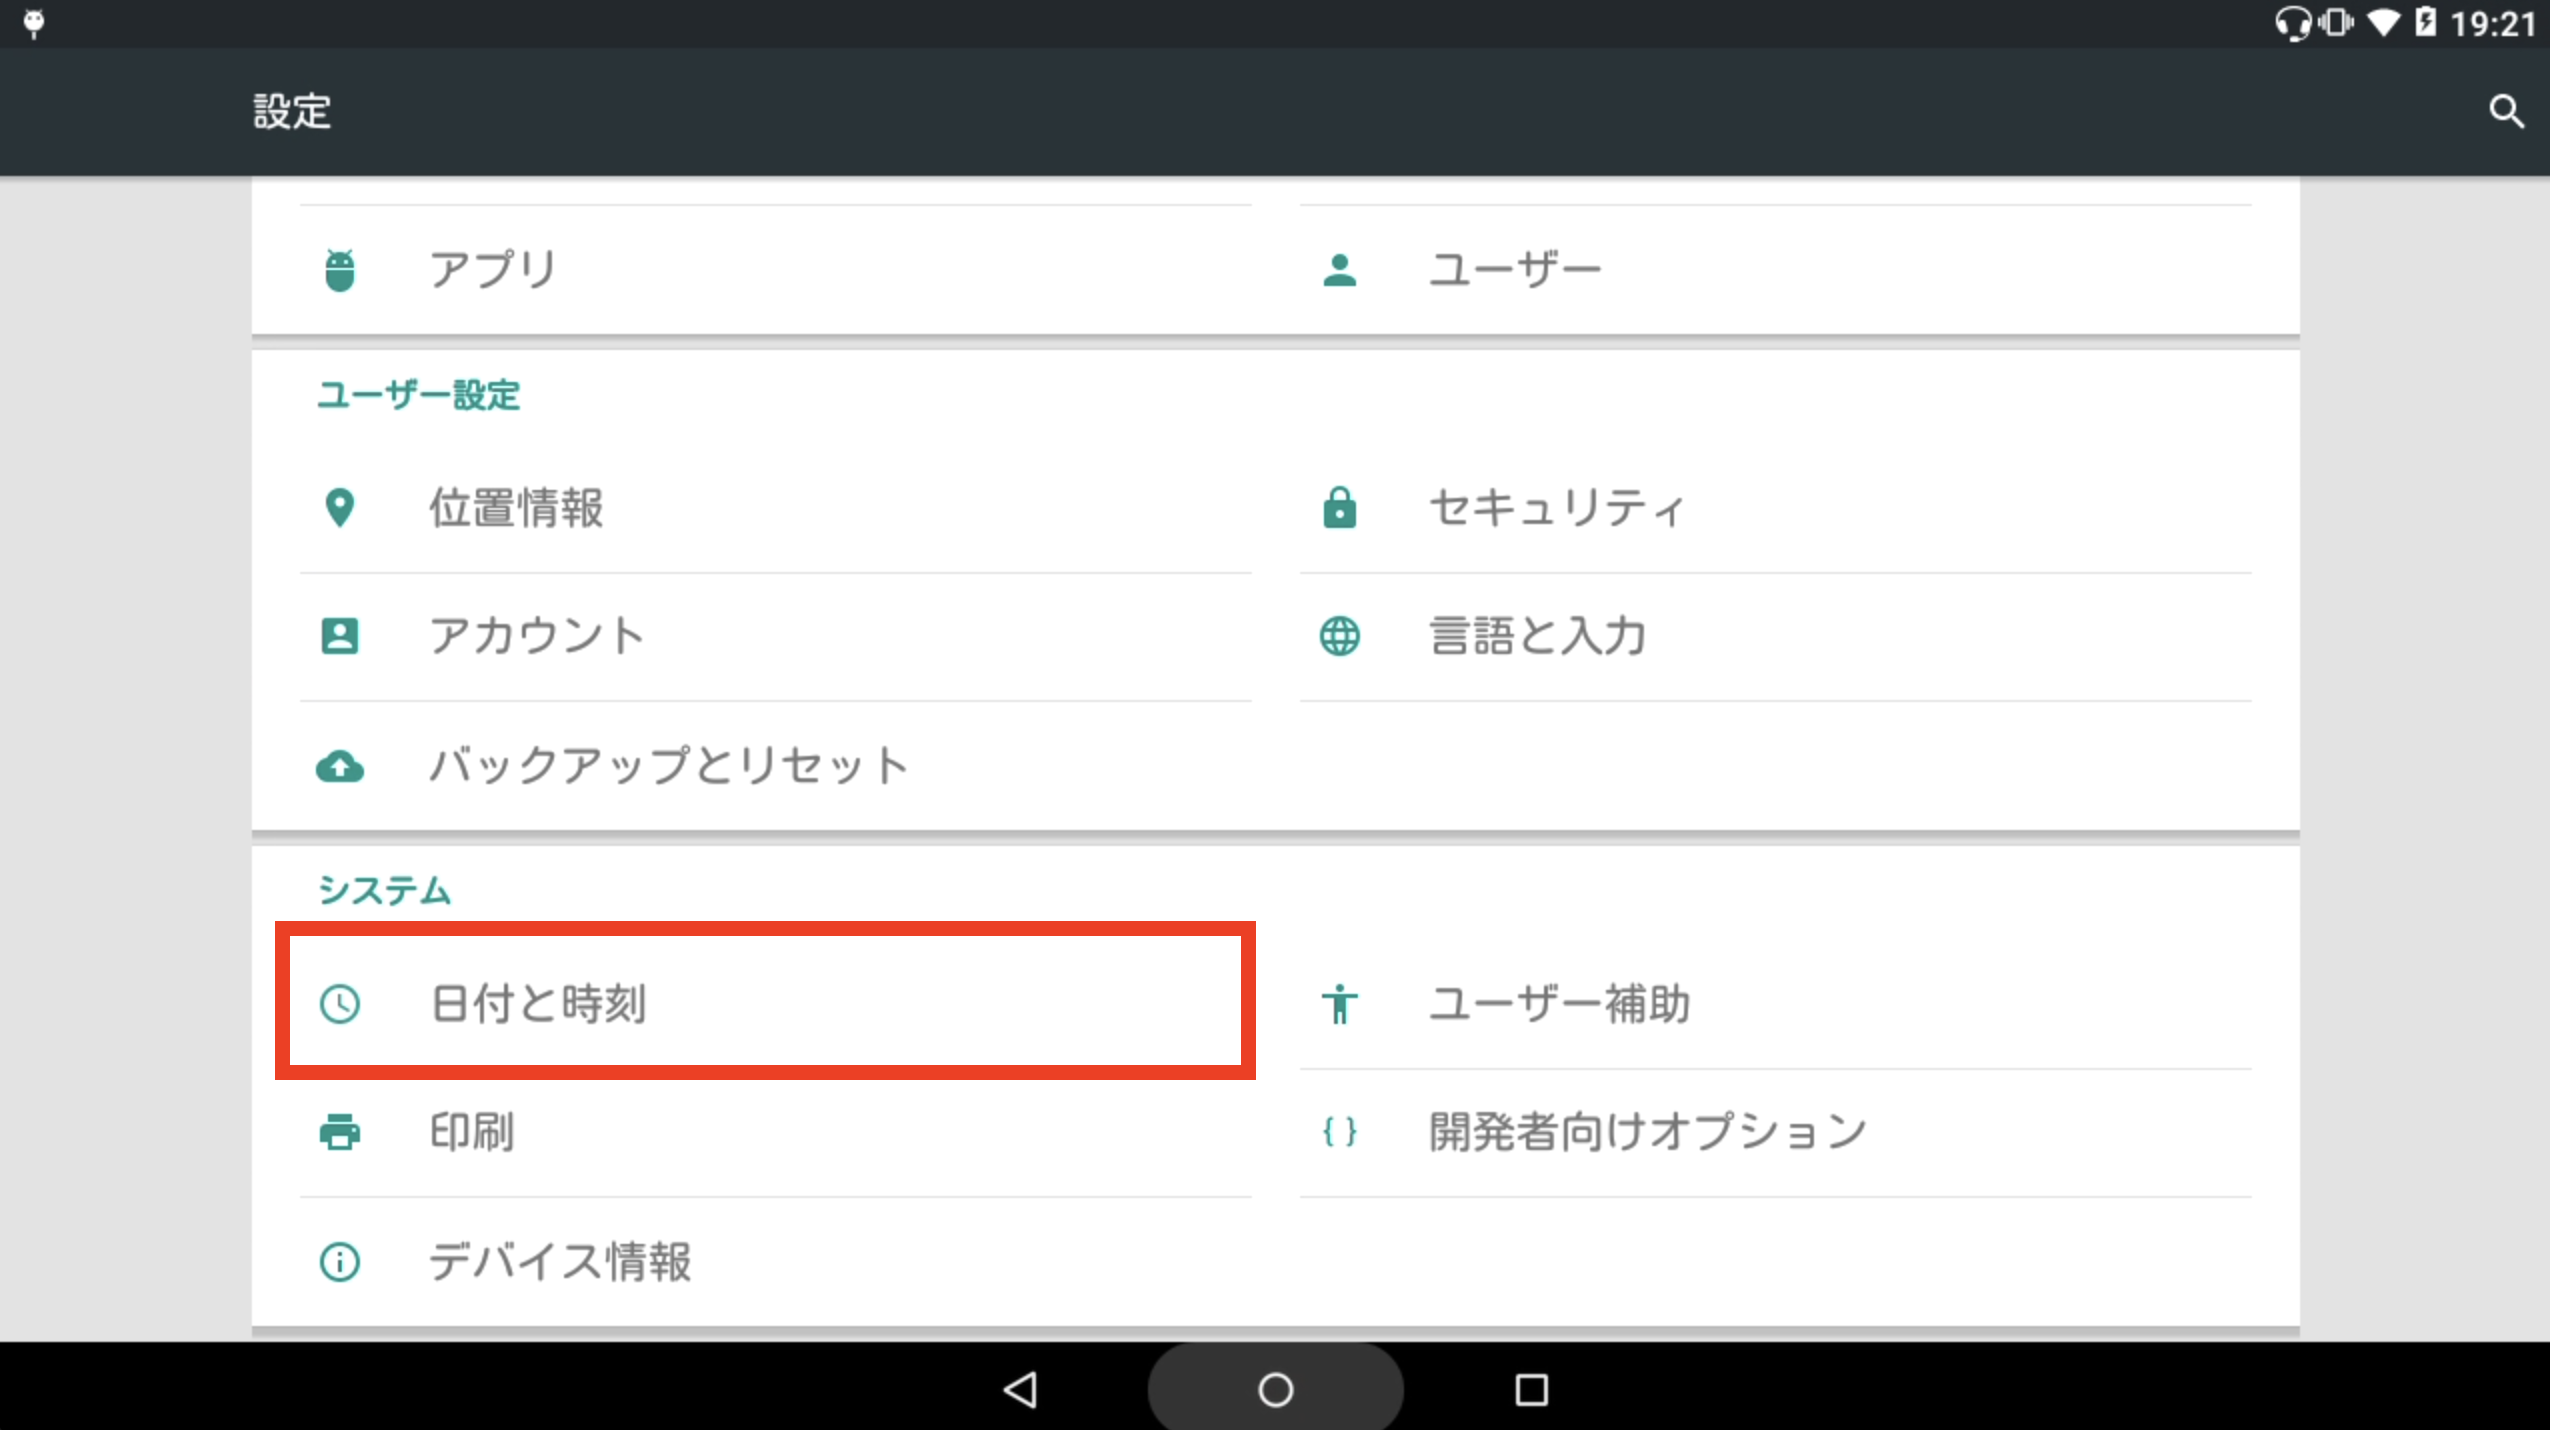Tap the location pin icon
This screenshot has width=2550, height=1430.
click(340, 508)
